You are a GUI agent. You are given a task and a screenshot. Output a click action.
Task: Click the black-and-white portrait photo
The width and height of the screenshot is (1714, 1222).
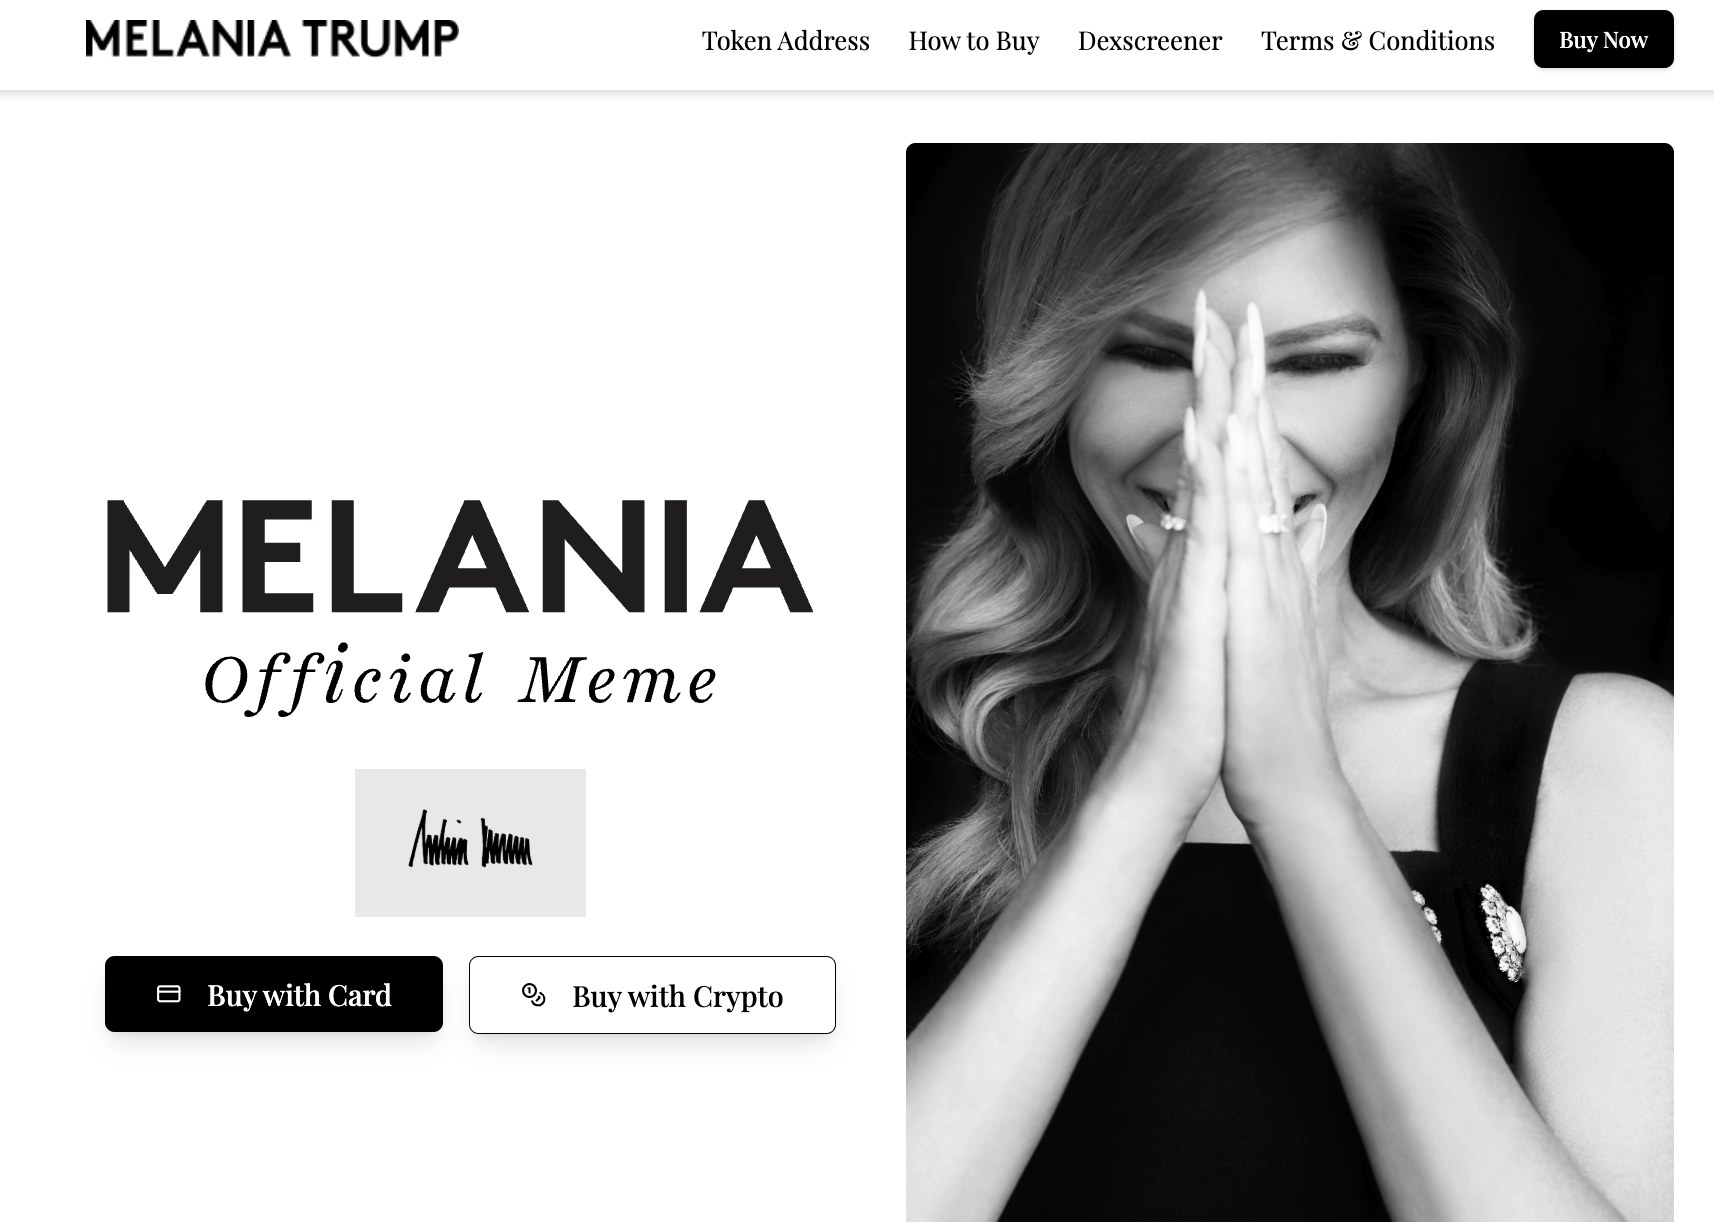[x=1290, y=682]
